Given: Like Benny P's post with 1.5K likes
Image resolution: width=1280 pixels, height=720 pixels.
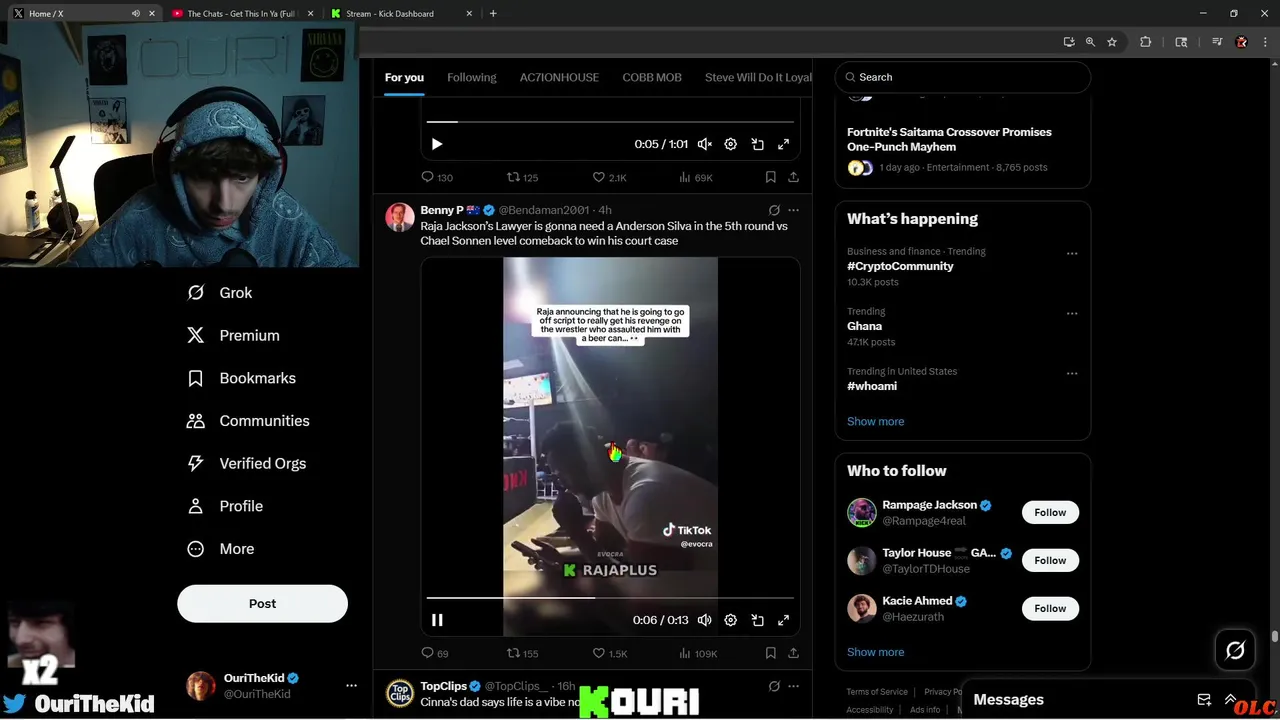Looking at the screenshot, I should pos(609,653).
